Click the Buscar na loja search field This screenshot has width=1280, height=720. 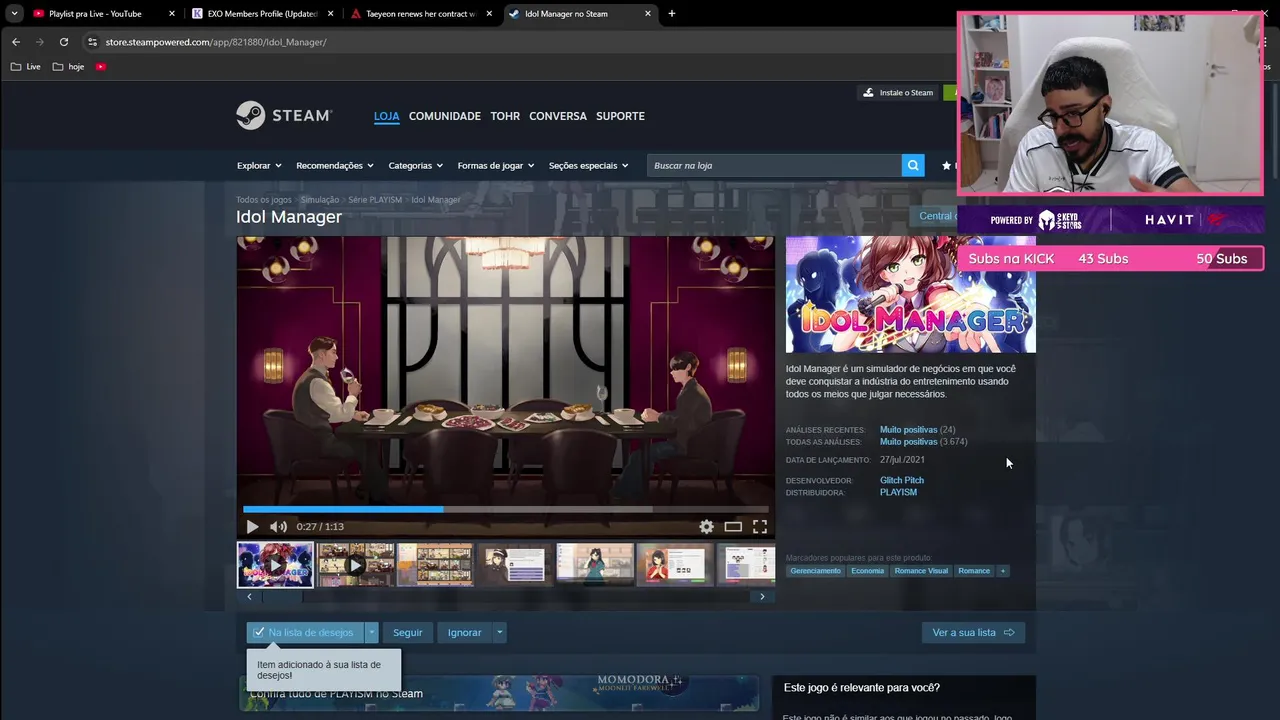(774, 165)
